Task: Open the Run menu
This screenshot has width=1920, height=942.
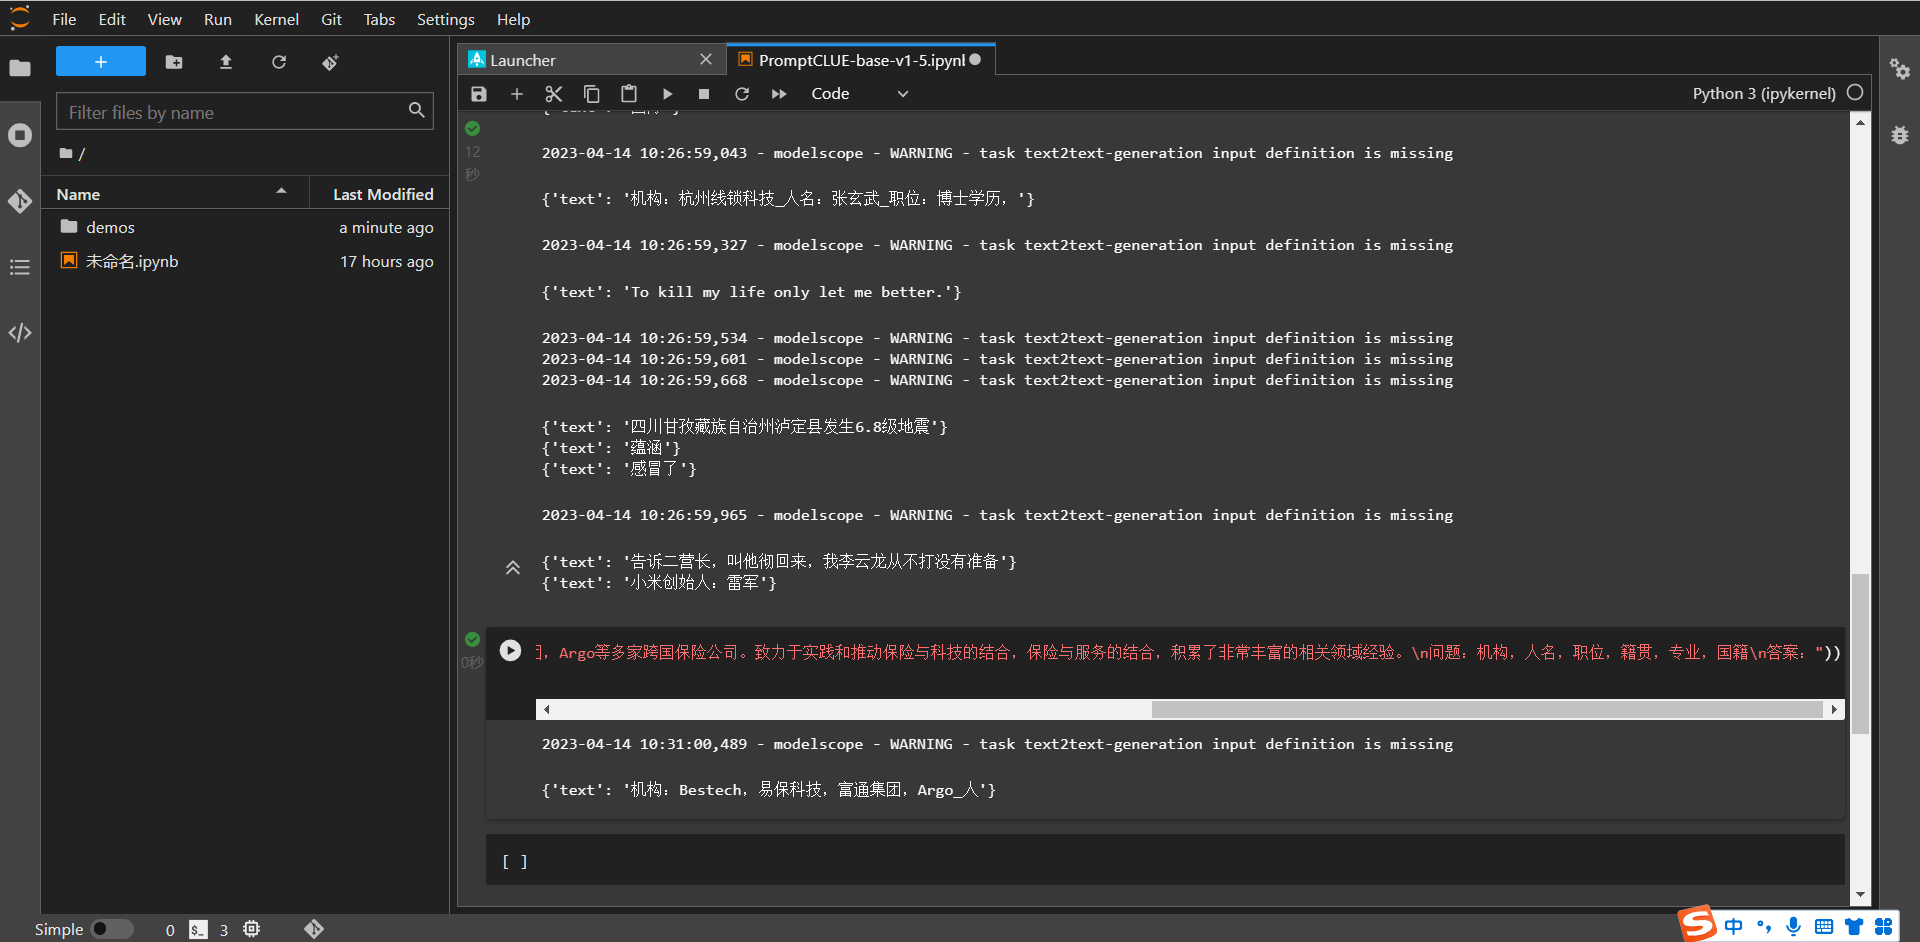Action: click(x=218, y=19)
